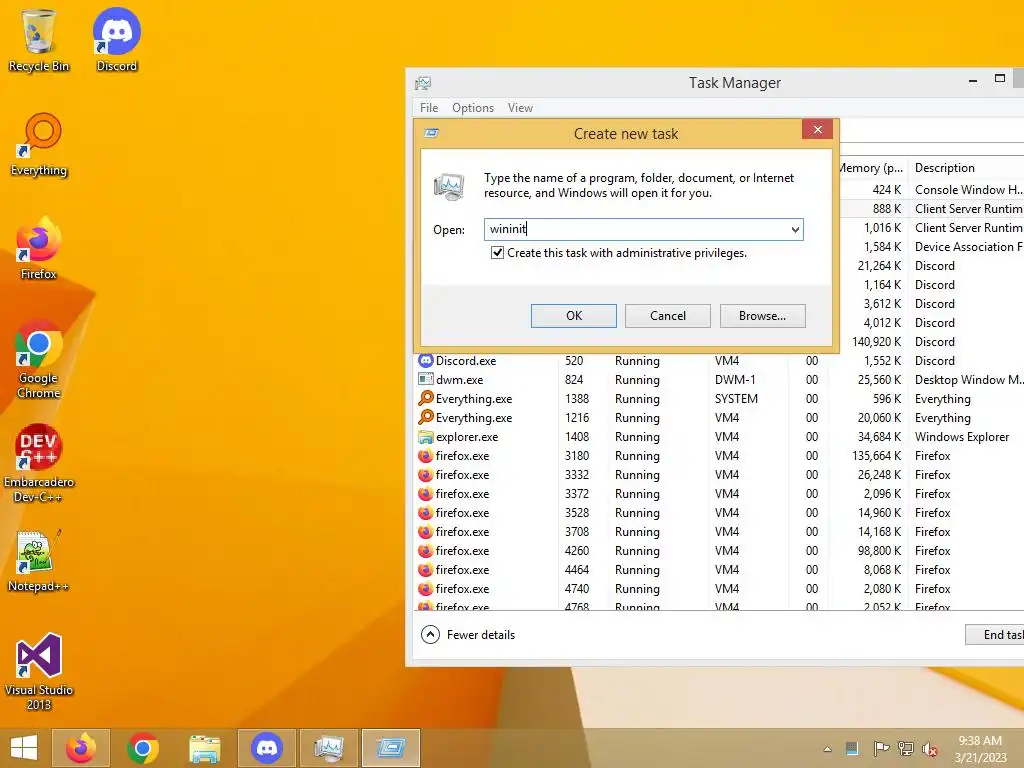Select the Everything desktop shortcut
The image size is (1024, 768).
pyautogui.click(x=39, y=145)
